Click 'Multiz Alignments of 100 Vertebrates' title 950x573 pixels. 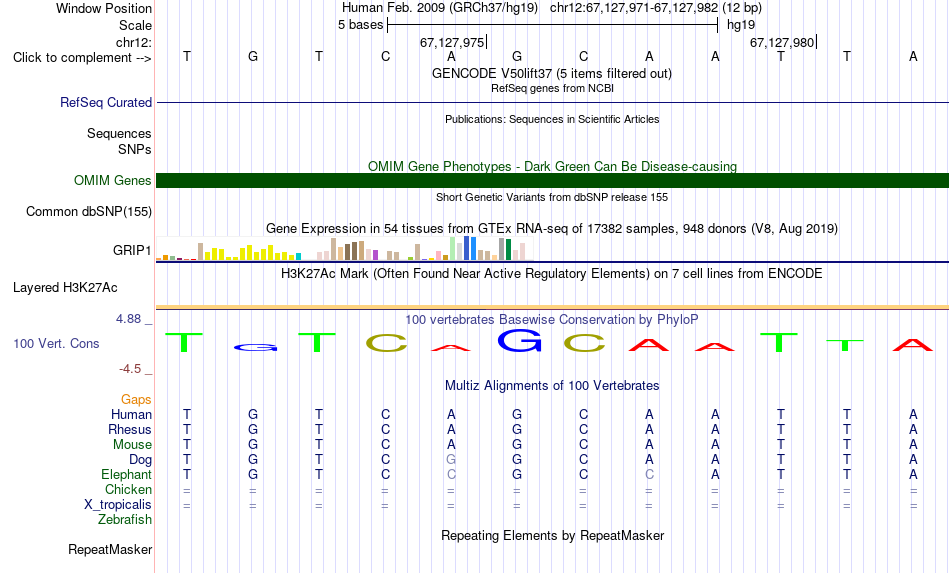point(552,386)
